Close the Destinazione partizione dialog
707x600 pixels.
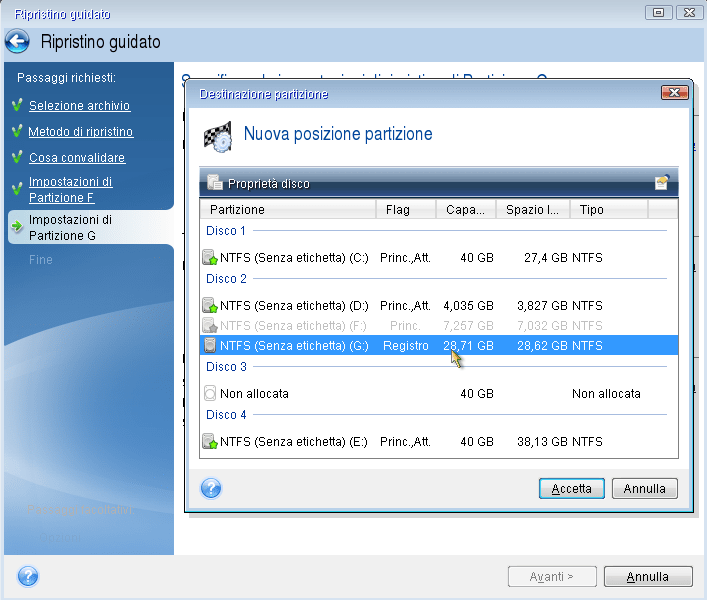tap(673, 93)
